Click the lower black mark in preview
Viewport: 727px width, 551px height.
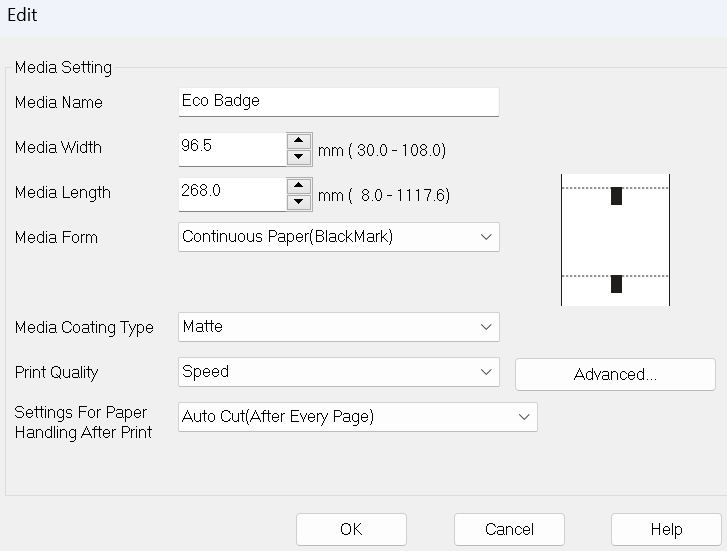(616, 284)
